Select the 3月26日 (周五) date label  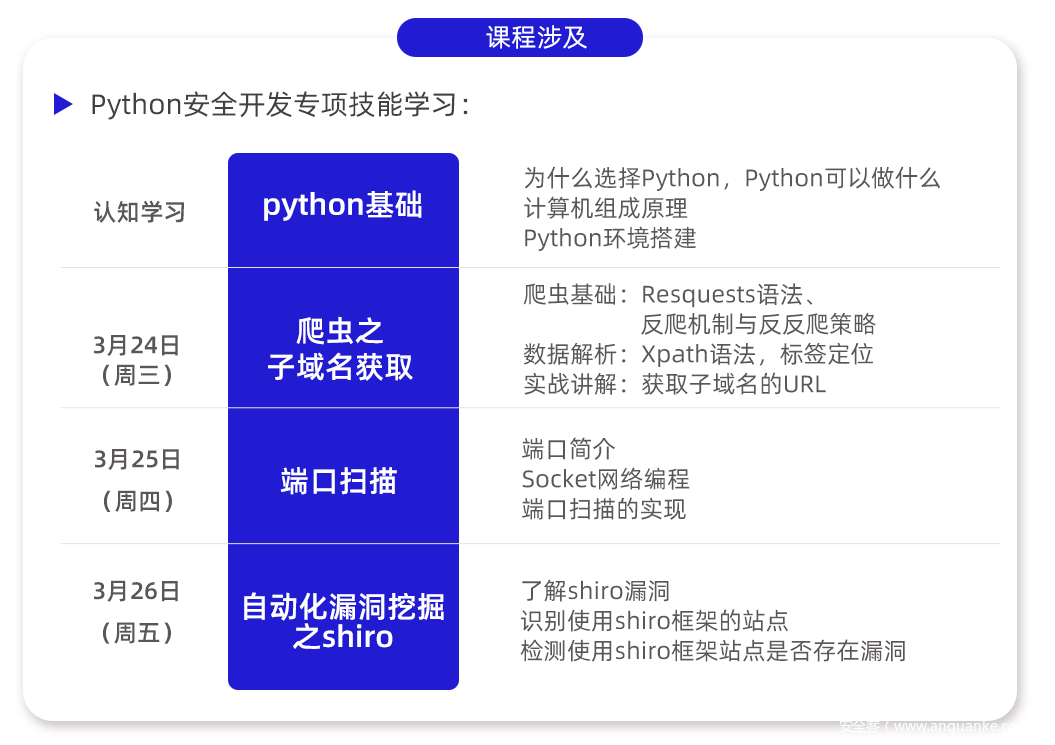point(137,611)
